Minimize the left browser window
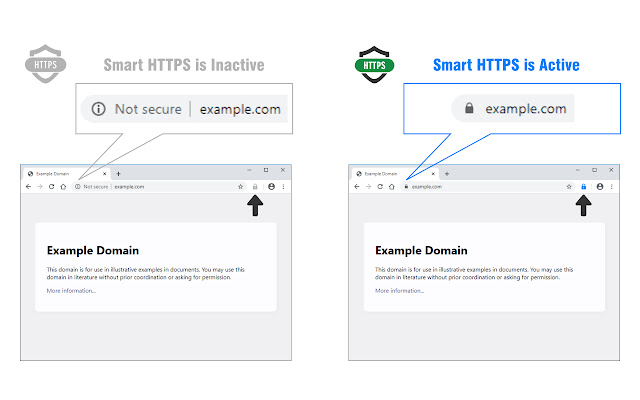 coord(249,170)
